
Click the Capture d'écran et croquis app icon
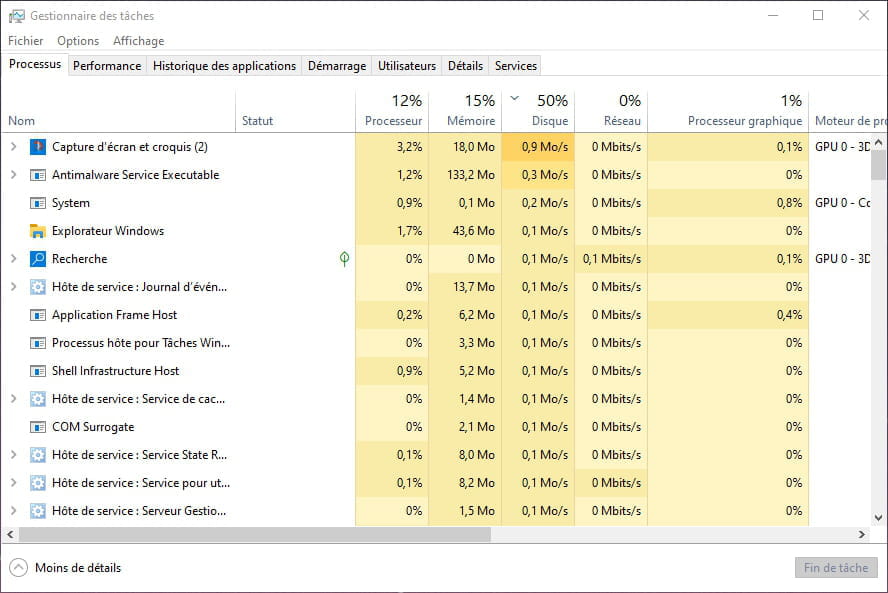click(x=37, y=147)
